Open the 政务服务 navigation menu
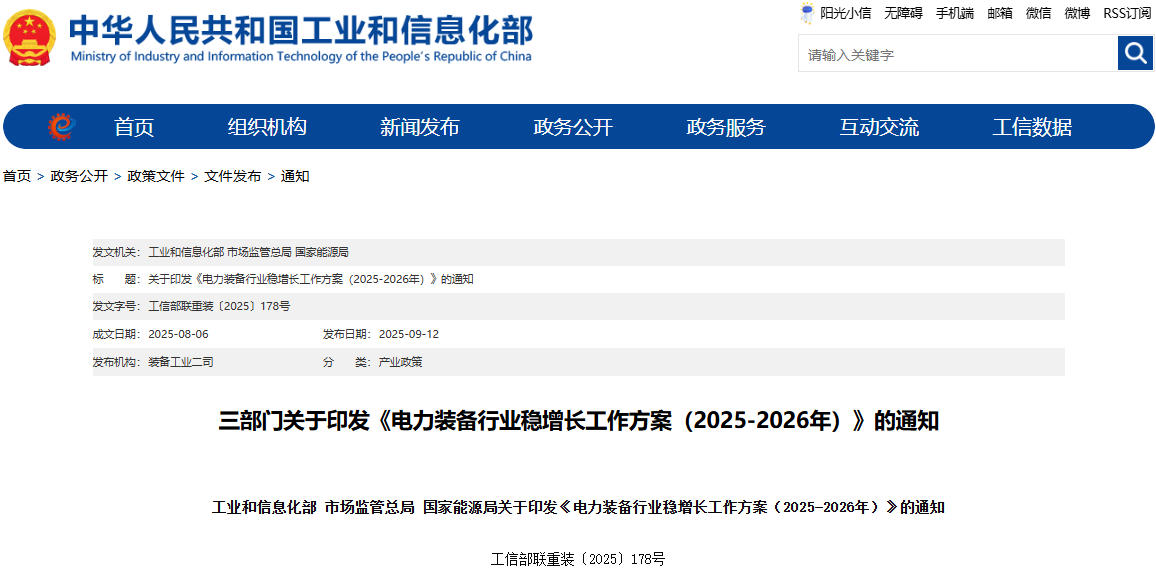Viewport: 1156px width, 573px height. pos(726,127)
